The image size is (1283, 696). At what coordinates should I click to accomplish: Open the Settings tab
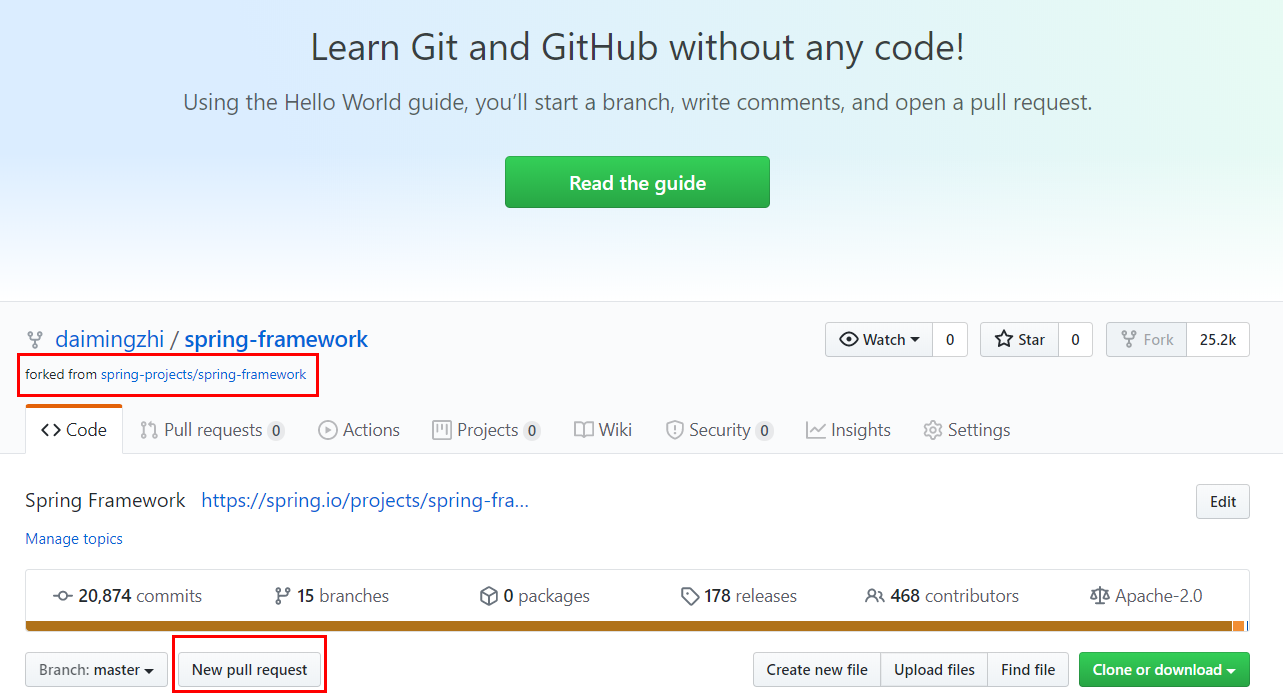(x=966, y=430)
